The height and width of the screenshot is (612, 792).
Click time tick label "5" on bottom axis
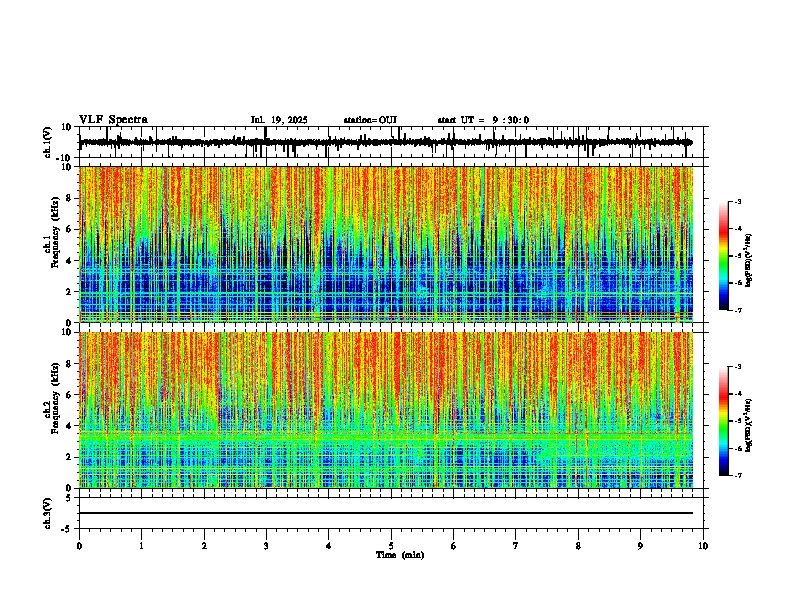coord(391,546)
